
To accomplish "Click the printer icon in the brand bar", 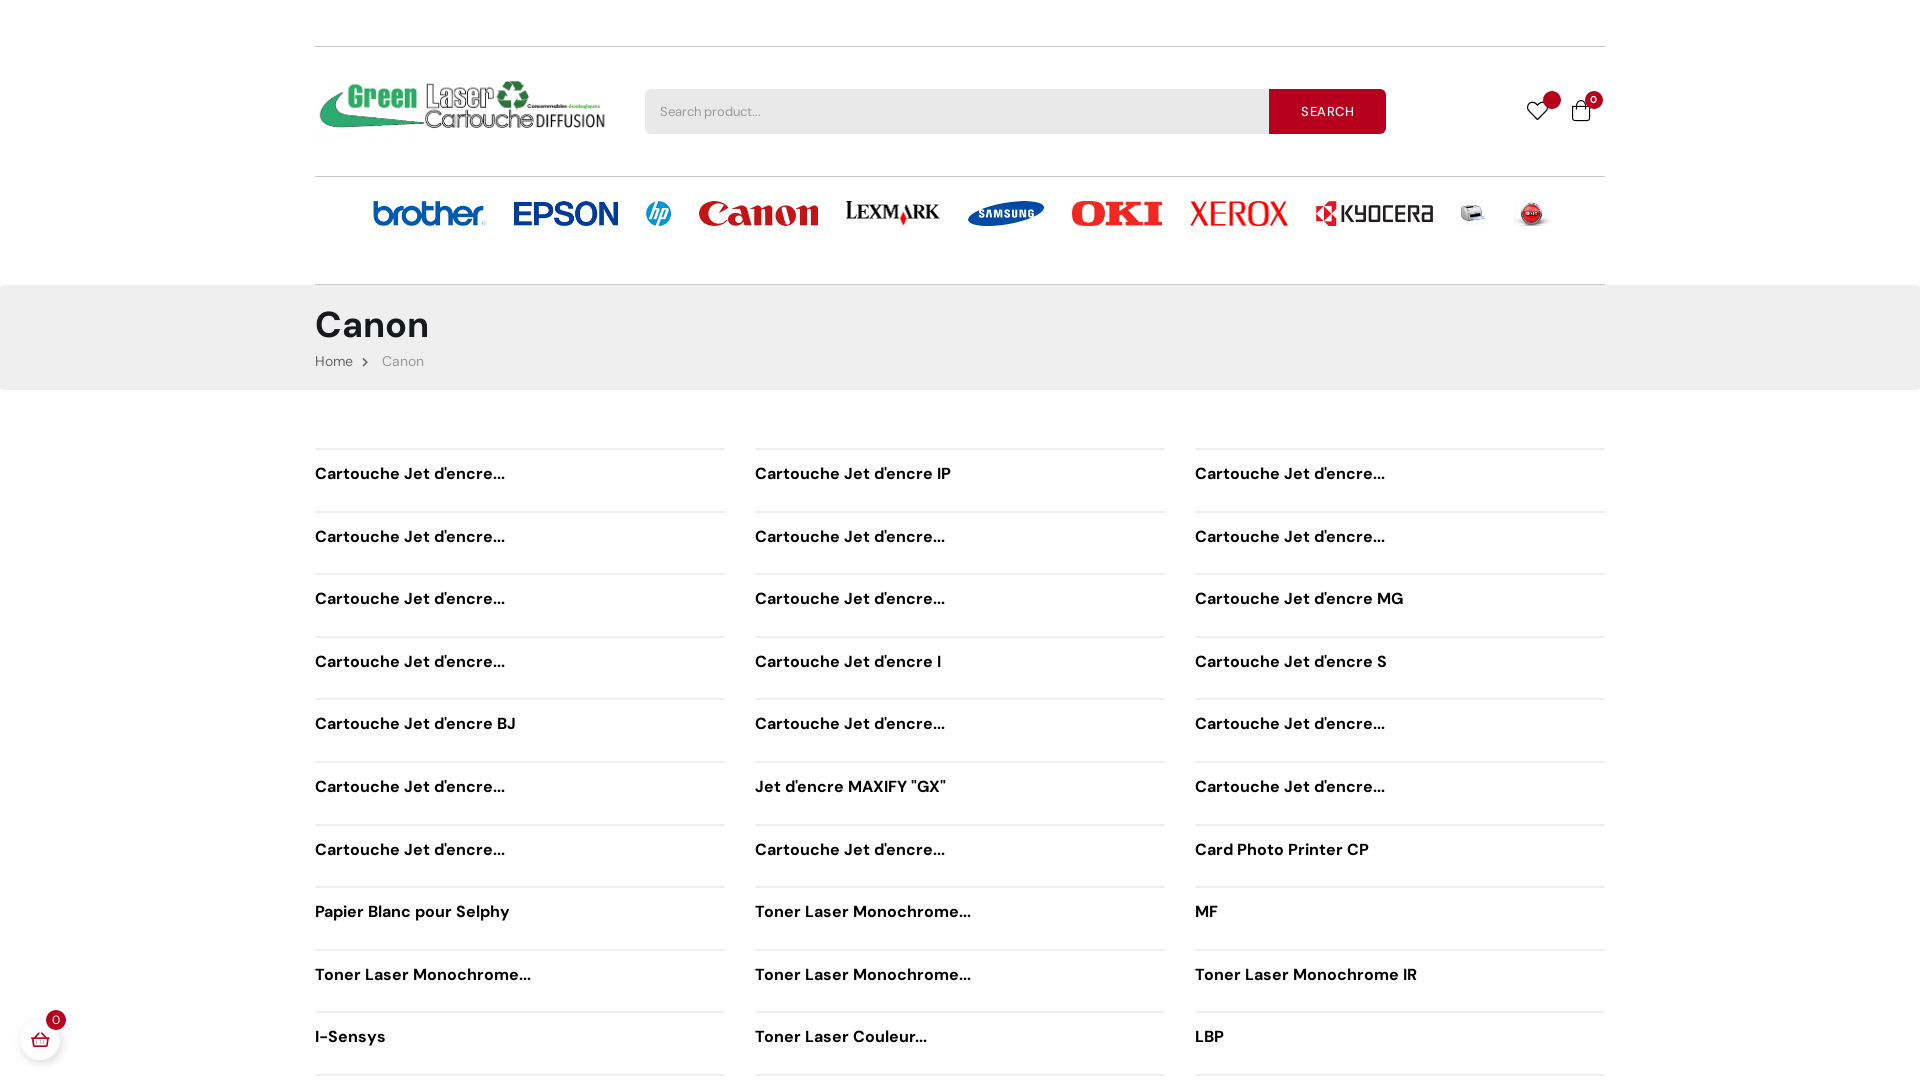I will 1471,213.
